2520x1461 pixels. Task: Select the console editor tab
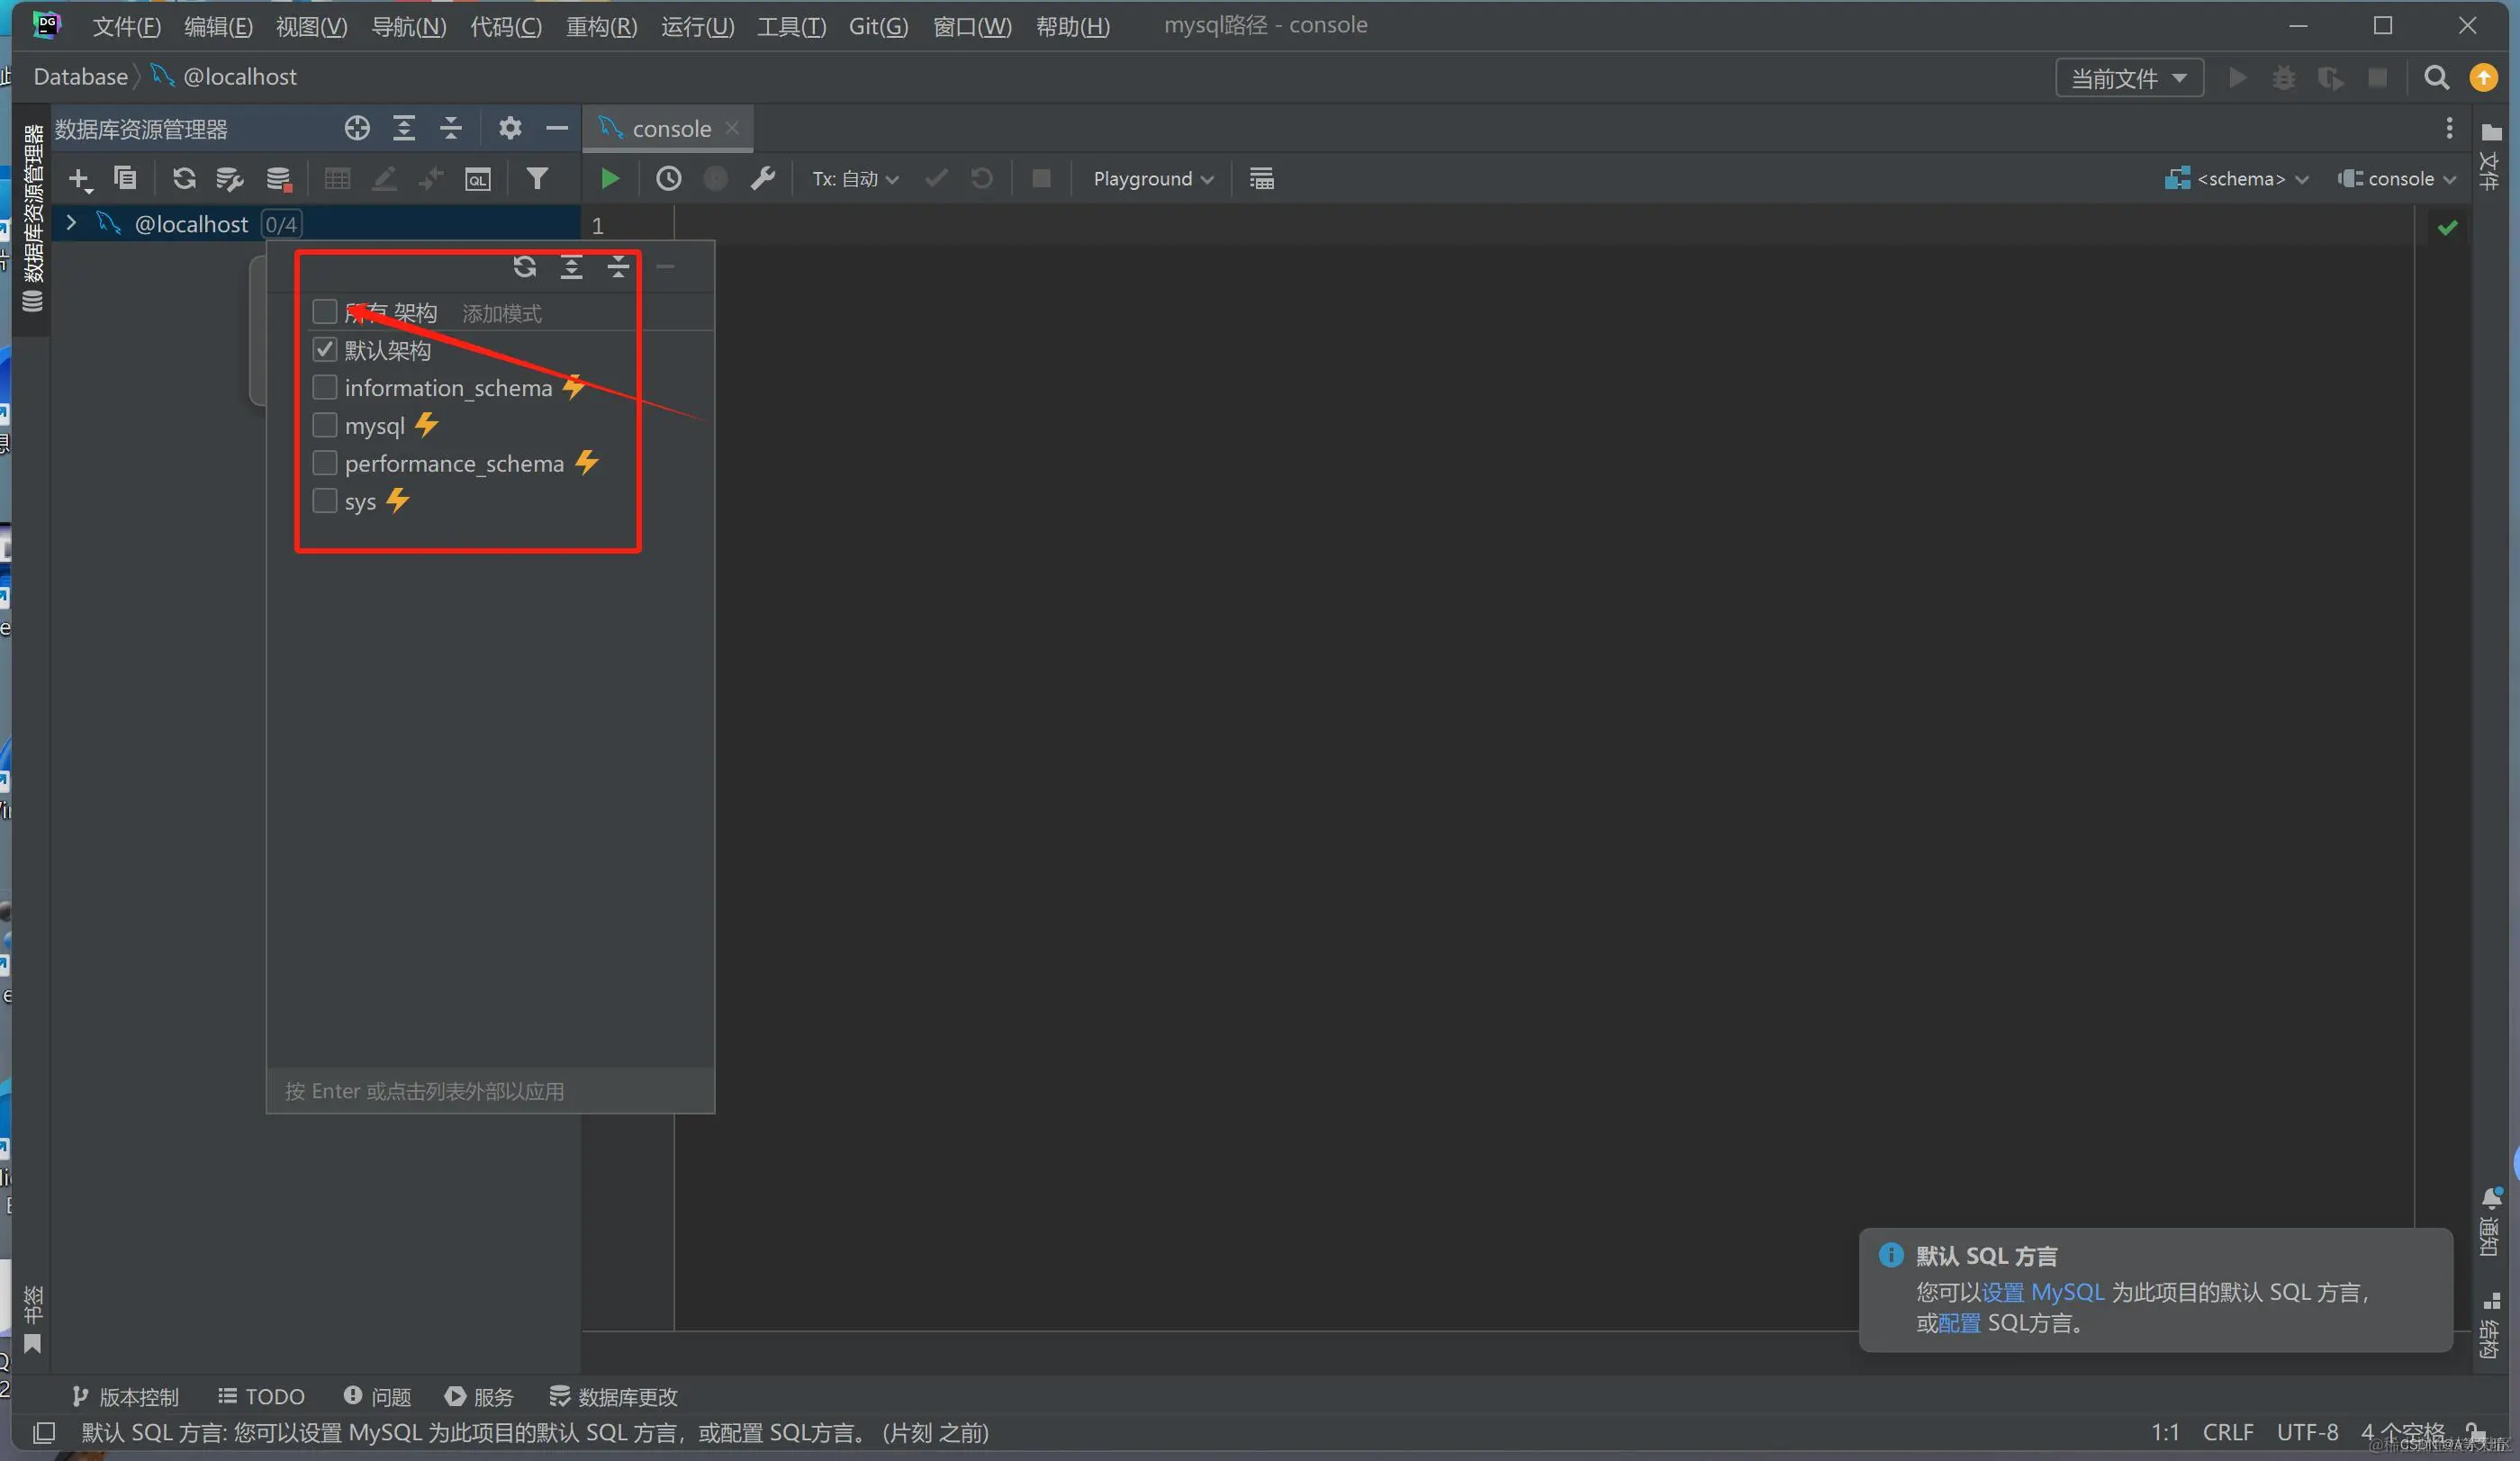[x=670, y=129]
